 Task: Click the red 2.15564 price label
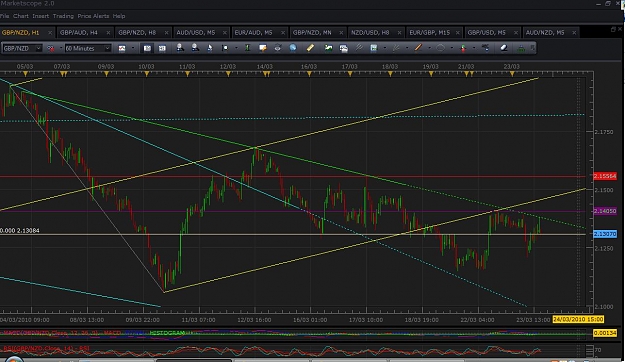coord(605,176)
